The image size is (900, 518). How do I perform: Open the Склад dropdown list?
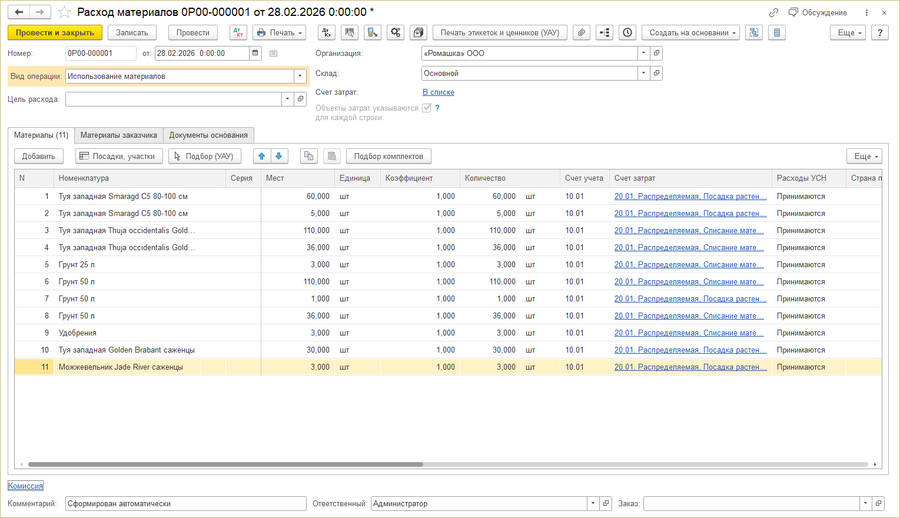[x=643, y=73]
